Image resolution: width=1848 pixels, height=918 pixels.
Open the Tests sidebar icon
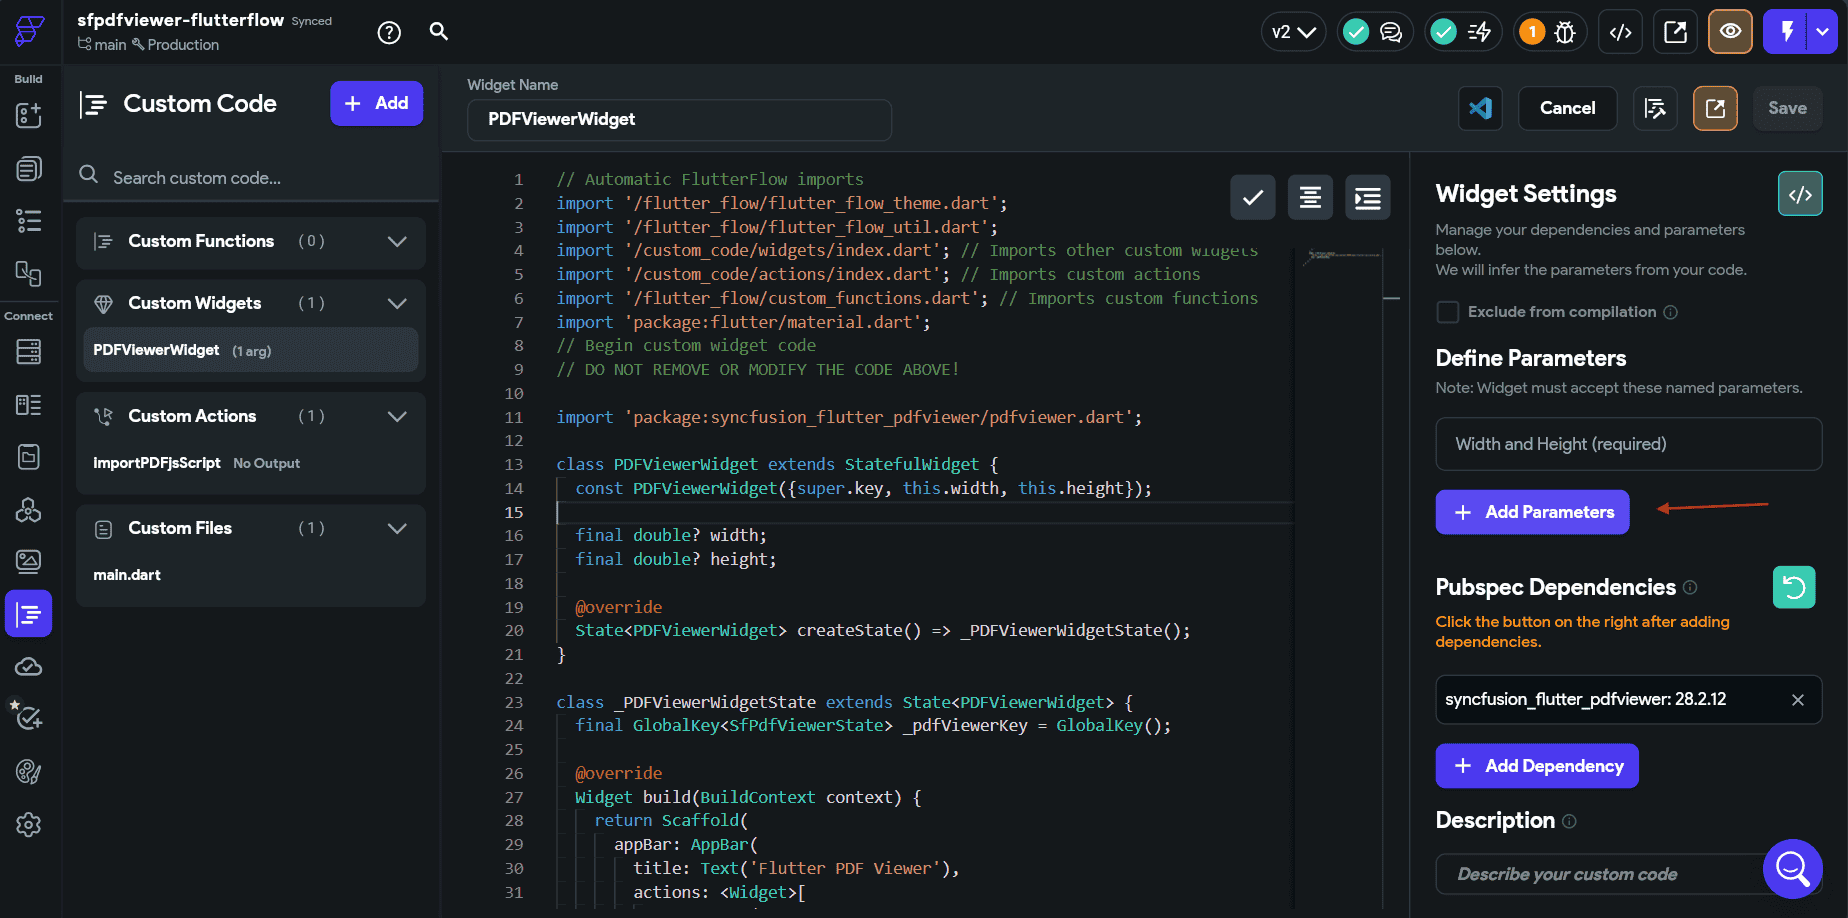click(x=29, y=718)
